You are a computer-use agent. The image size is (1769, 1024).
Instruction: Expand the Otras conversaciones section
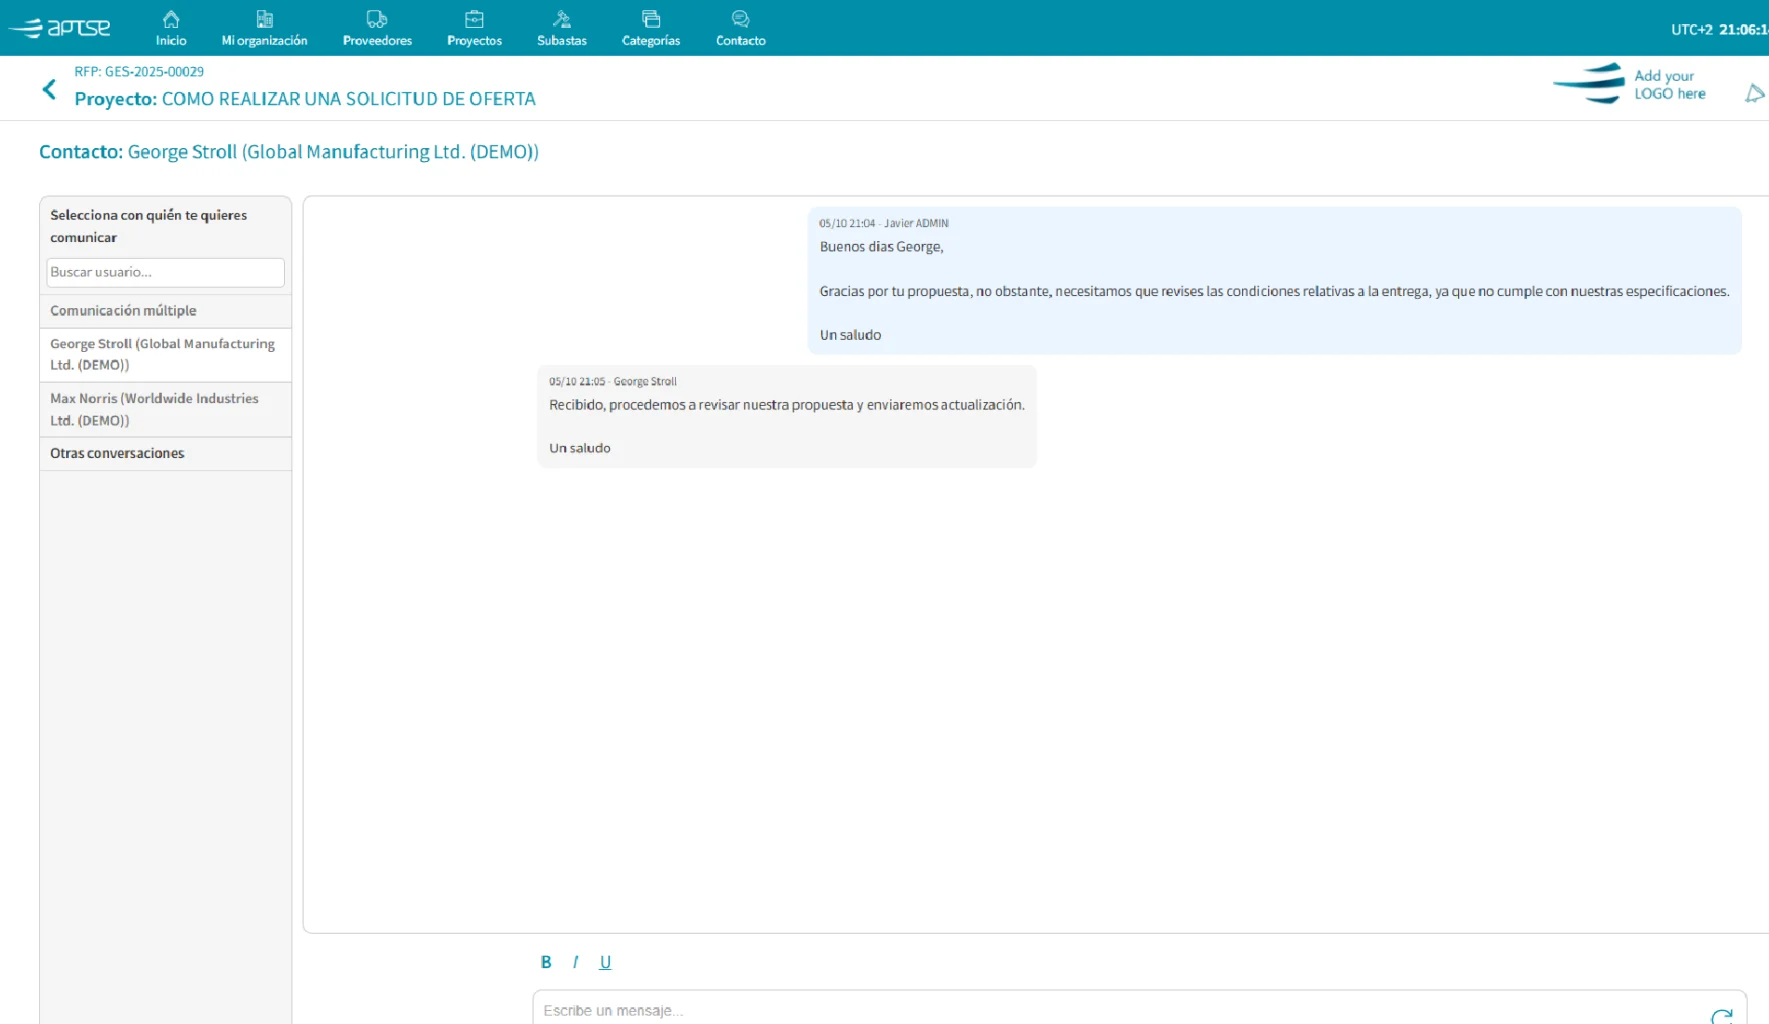point(117,453)
